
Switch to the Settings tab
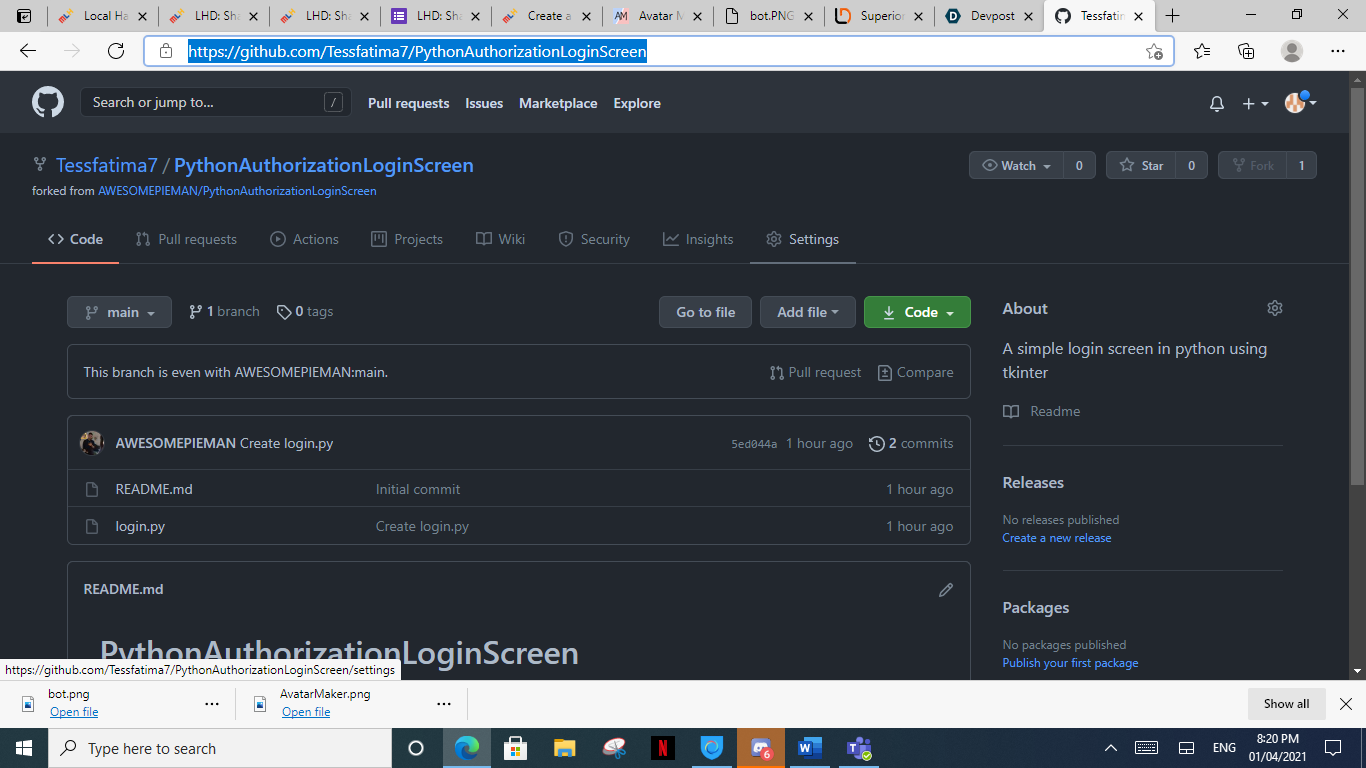(812, 239)
